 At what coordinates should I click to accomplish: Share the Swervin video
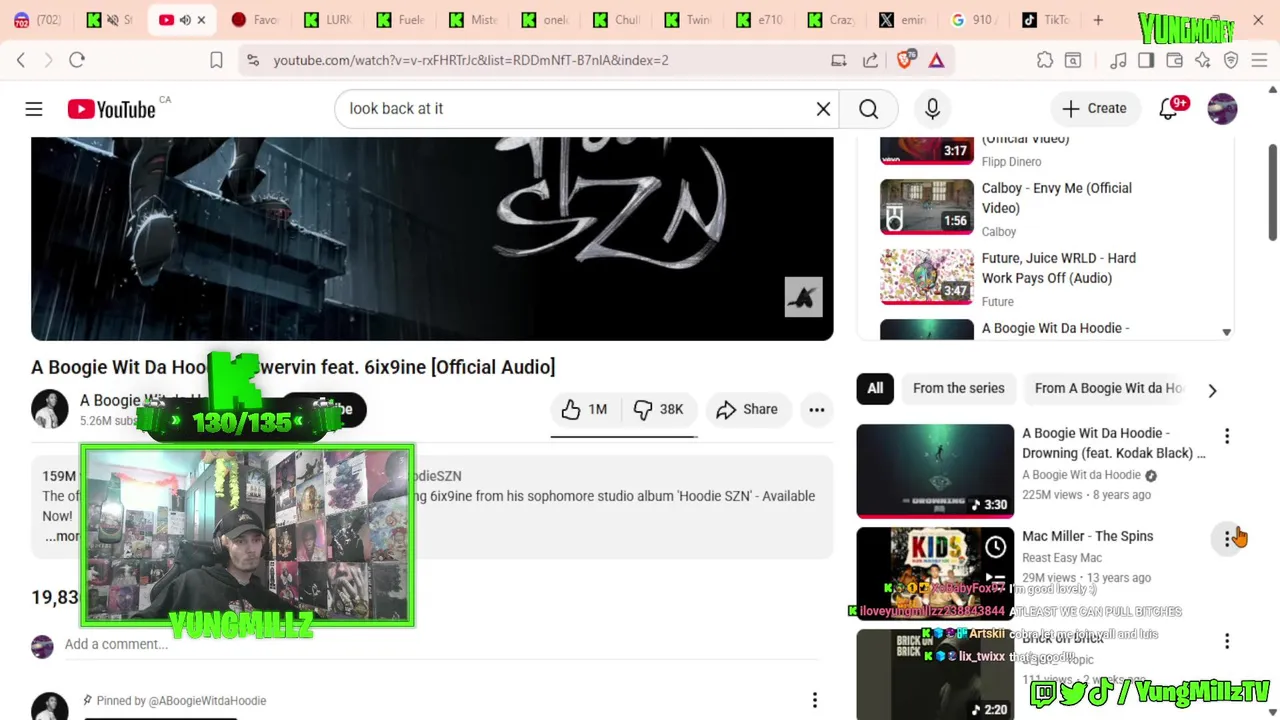[x=746, y=409]
